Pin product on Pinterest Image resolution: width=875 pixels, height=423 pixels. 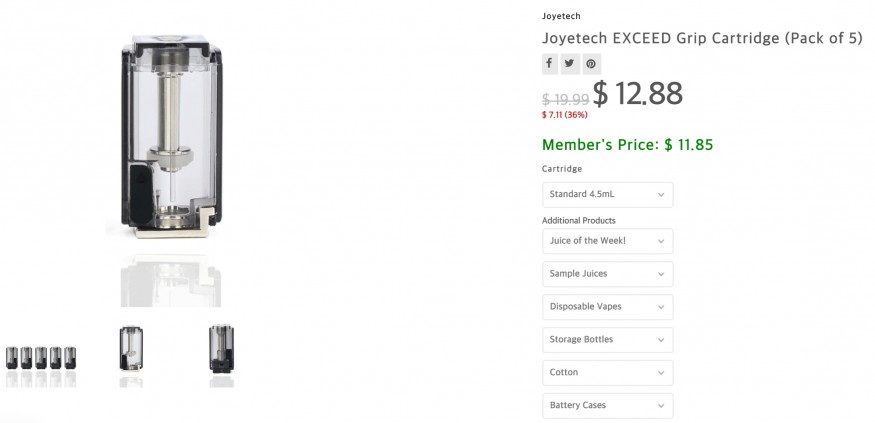[591, 64]
